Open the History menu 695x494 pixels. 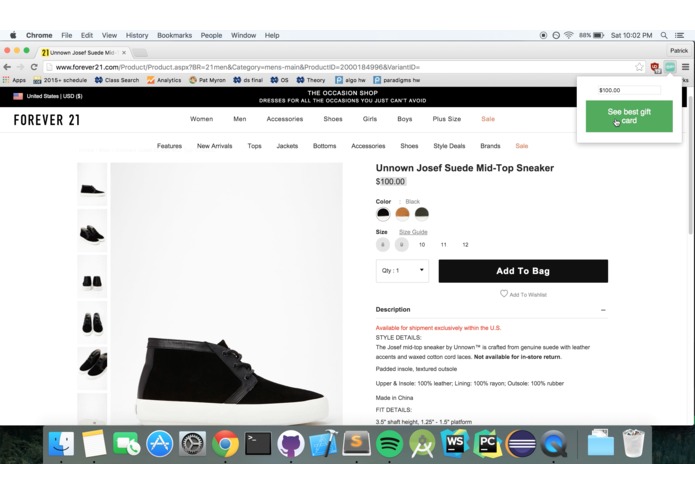pos(137,35)
